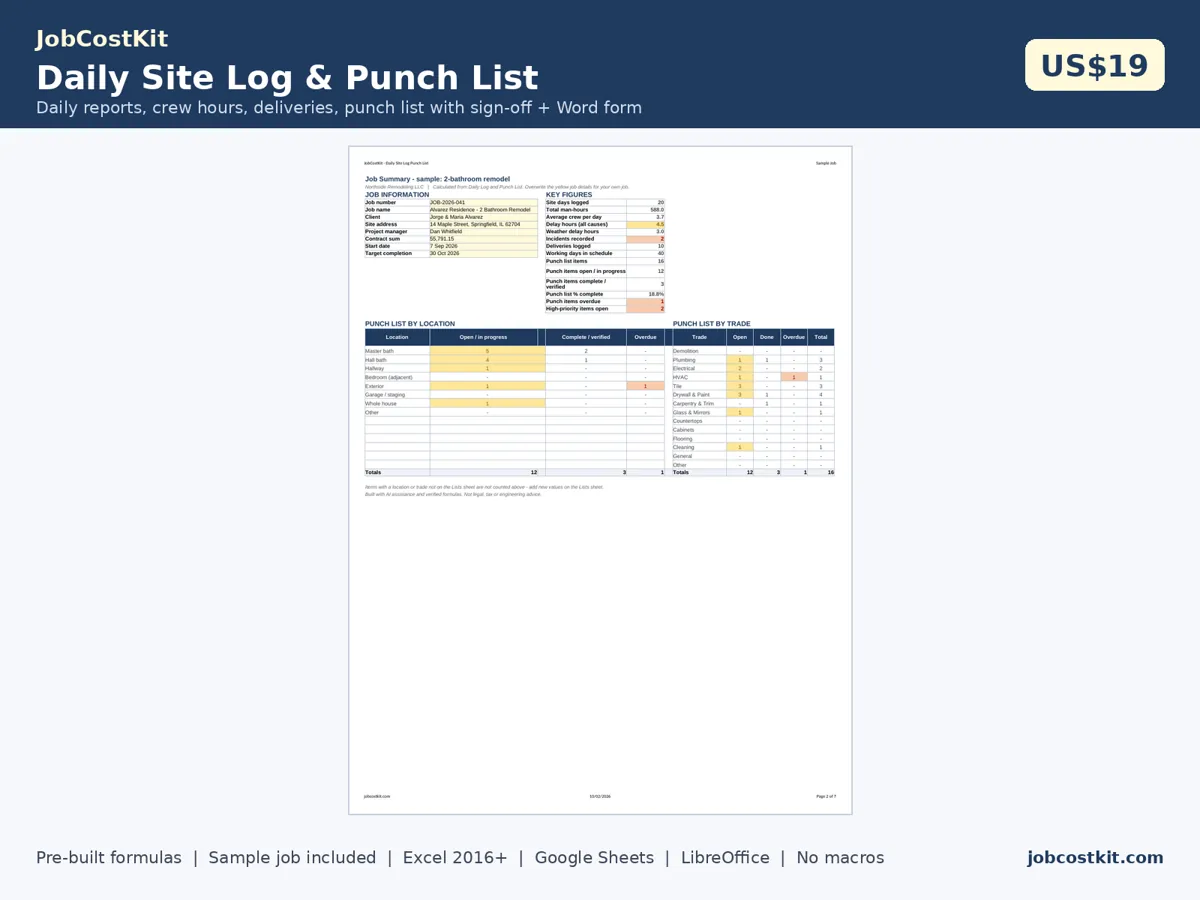Click the 'Weather delay hours' label
This screenshot has width=1200, height=900.
point(572,231)
